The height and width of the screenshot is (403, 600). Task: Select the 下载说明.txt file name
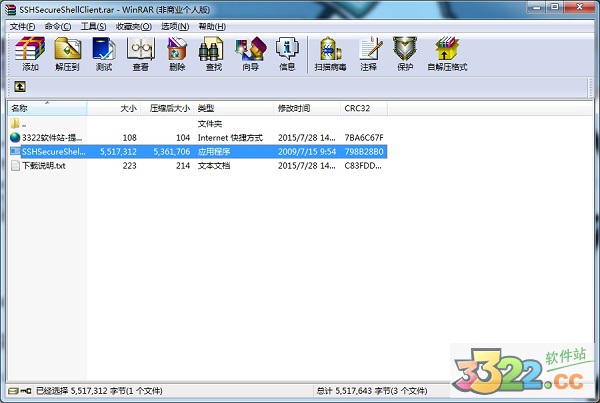pyautogui.click(x=44, y=166)
